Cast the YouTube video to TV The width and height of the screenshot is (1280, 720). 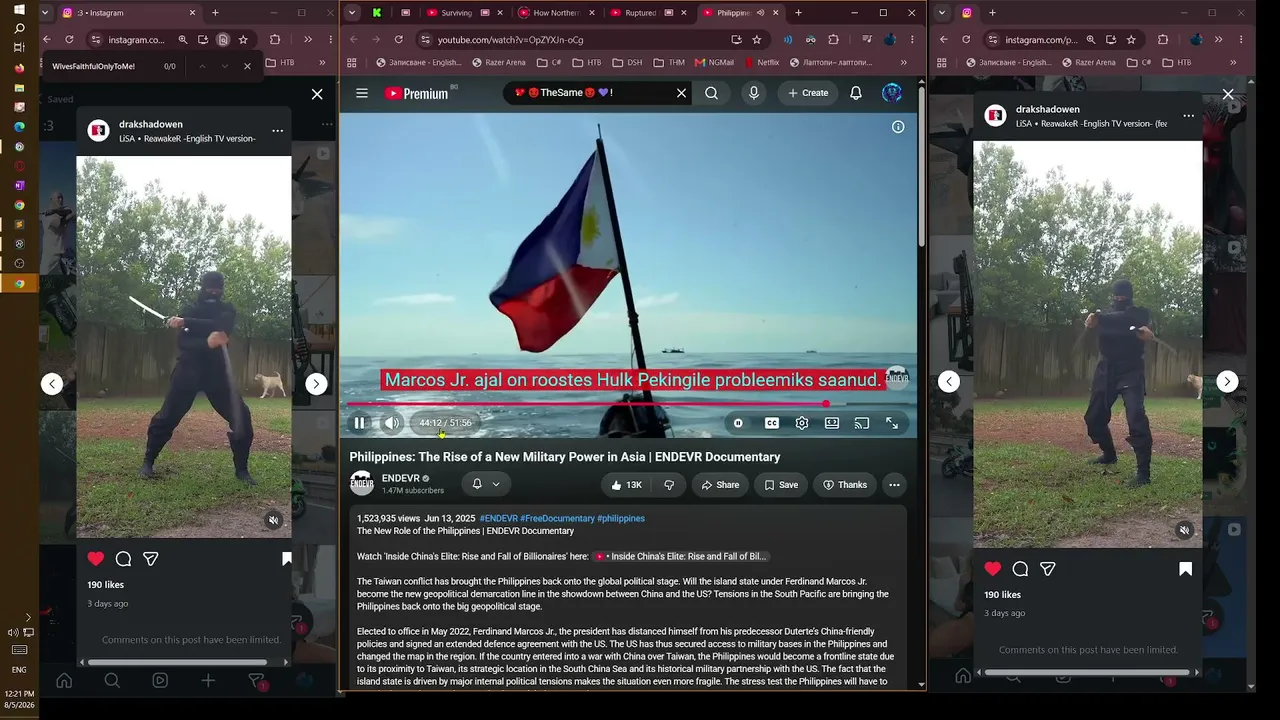point(862,423)
